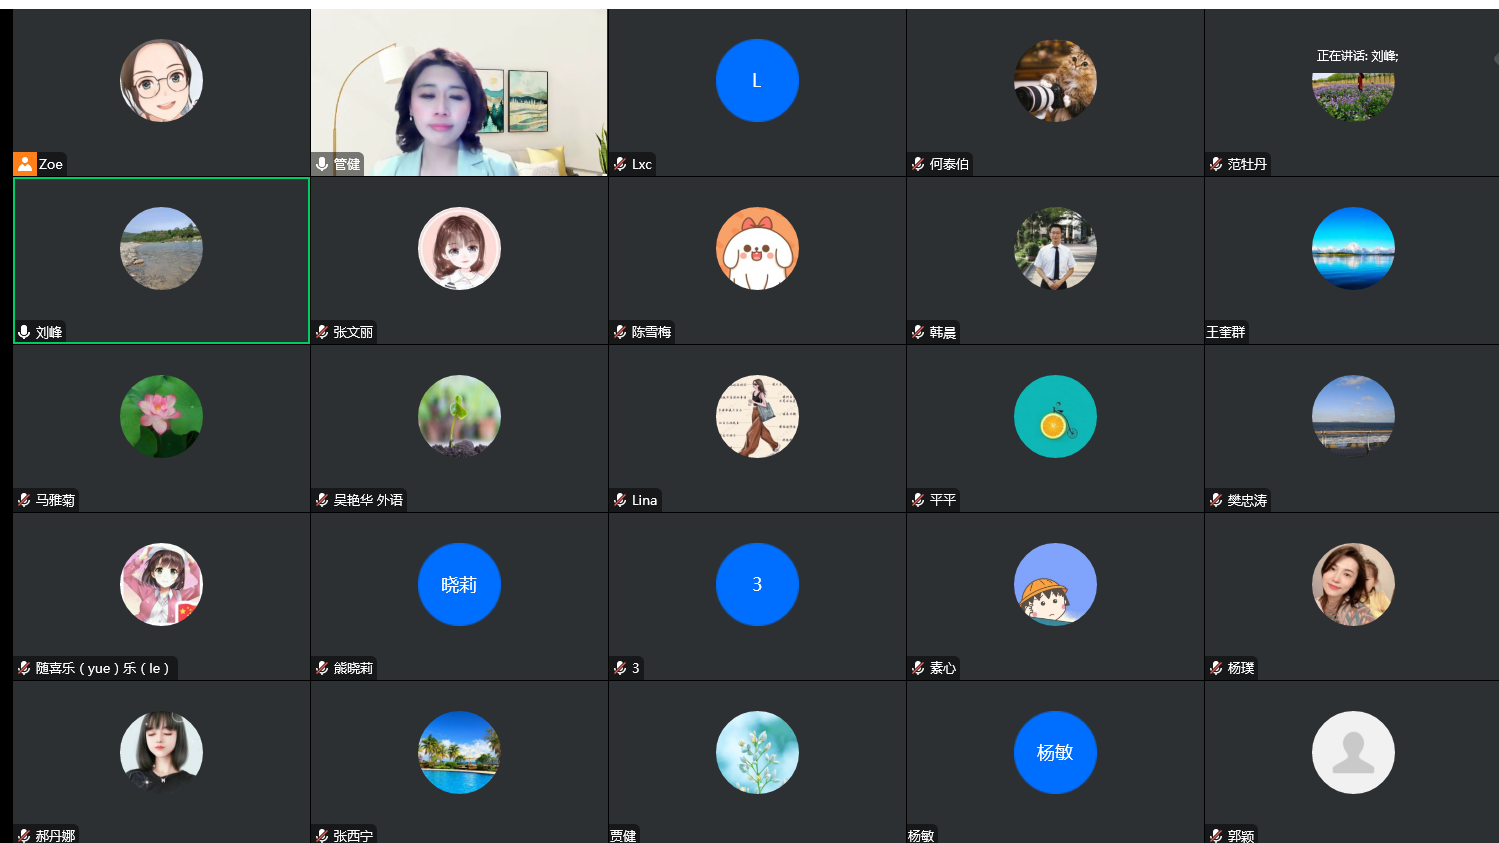1499x843 pixels.
Task: Click the 吴艳华 外语 name label
Action: tap(368, 500)
